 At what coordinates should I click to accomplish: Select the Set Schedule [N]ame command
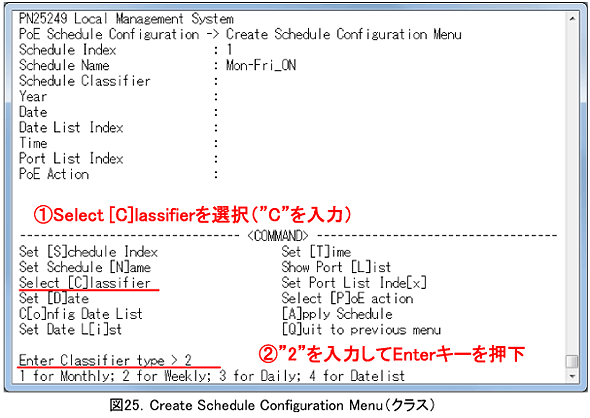85,267
